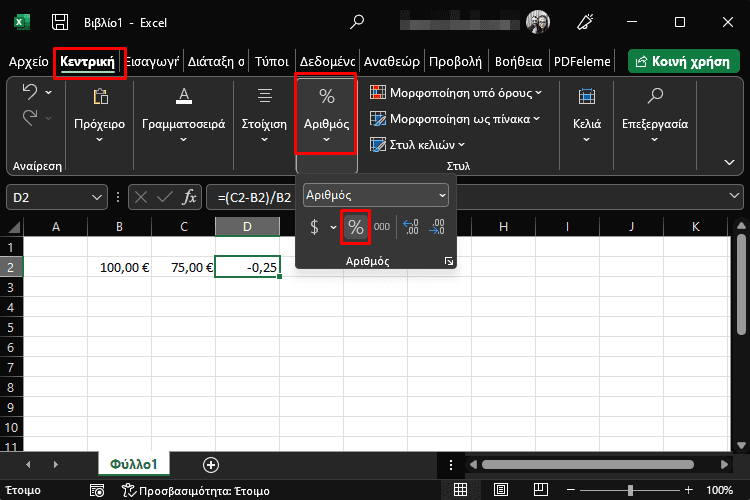Viewport: 750px width, 500px height.
Task: Expand the Undo history dropdown arrow
Action: pos(49,92)
